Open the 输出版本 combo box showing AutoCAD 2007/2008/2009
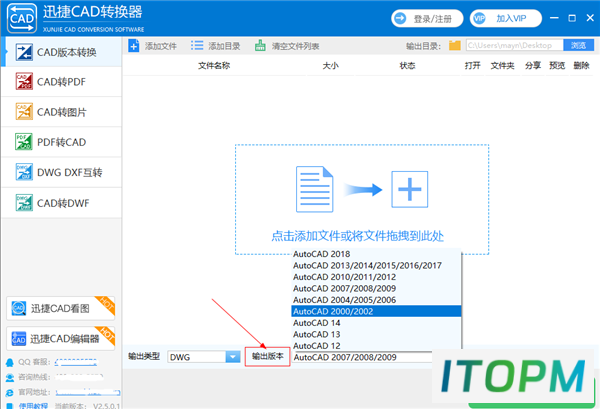This screenshot has height=409, width=600. tap(362, 357)
